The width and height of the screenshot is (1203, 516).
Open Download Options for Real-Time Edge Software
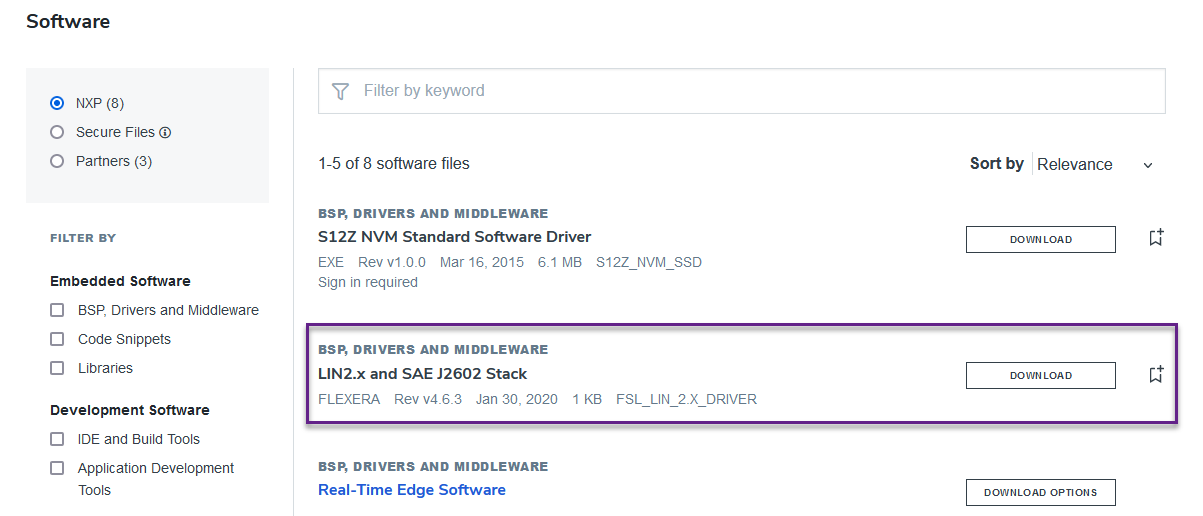1040,492
